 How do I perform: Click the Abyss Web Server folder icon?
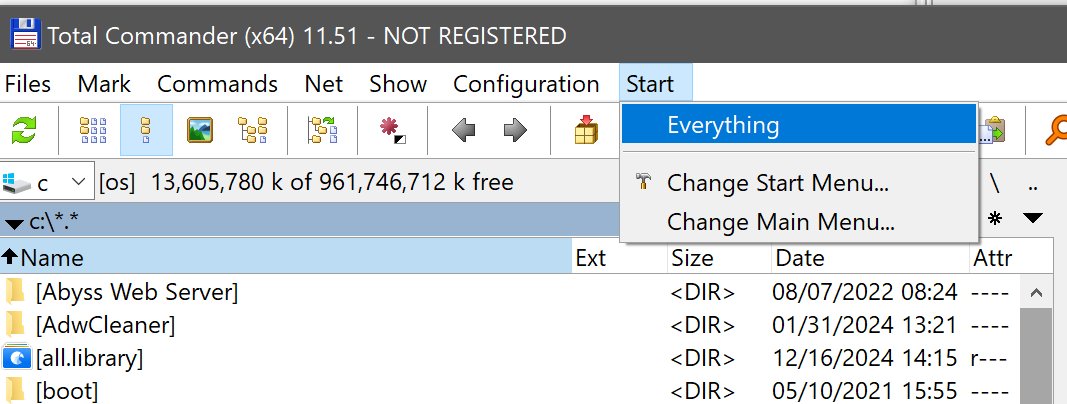click(15, 292)
